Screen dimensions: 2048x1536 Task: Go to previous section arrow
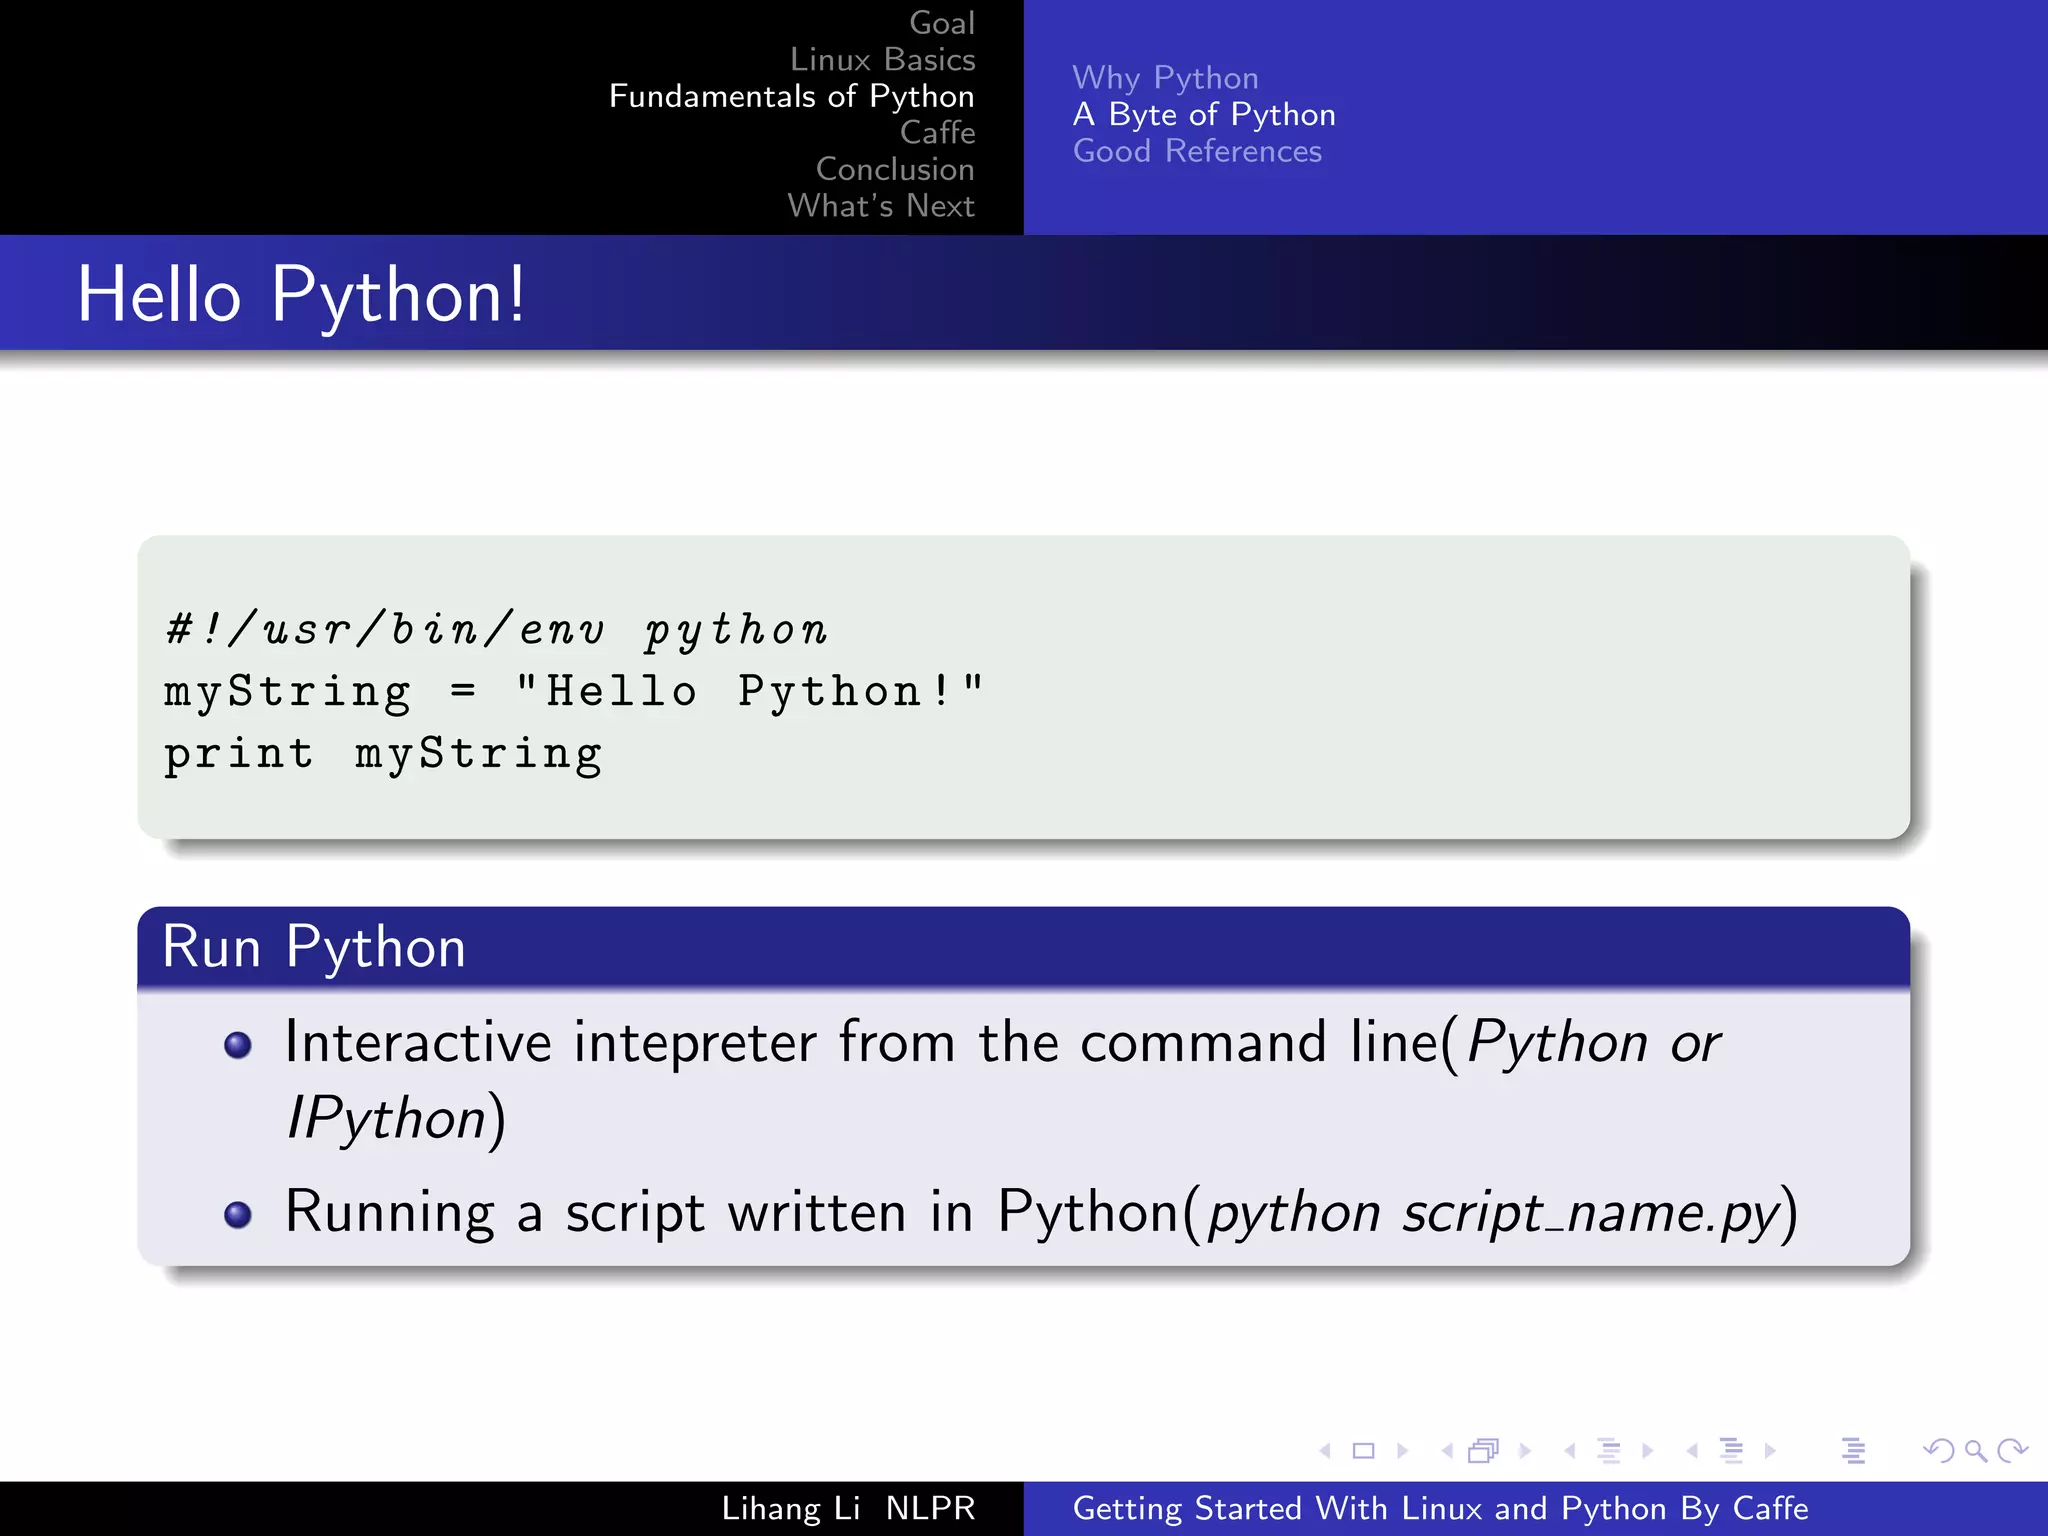(x=1692, y=1450)
